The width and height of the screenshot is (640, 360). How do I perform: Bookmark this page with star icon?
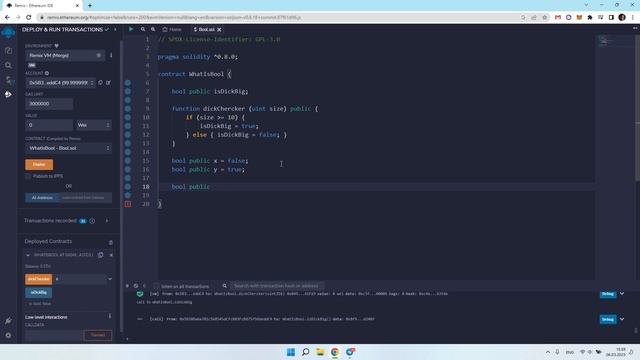544,18
